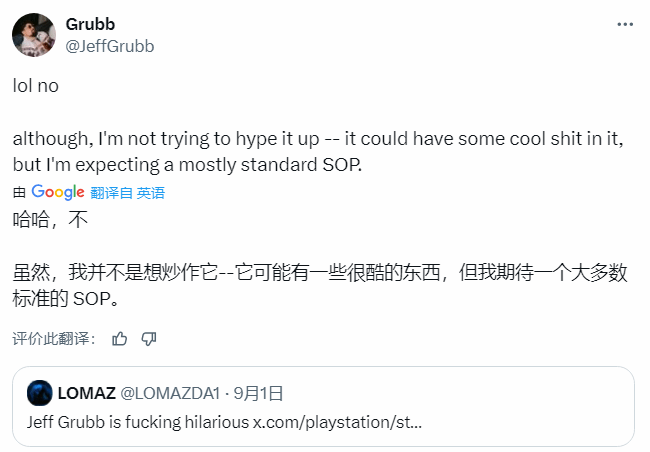Click "Jeff Grubb is fucking hilarious" text
The width and height of the screenshot is (650, 452).
[138, 421]
